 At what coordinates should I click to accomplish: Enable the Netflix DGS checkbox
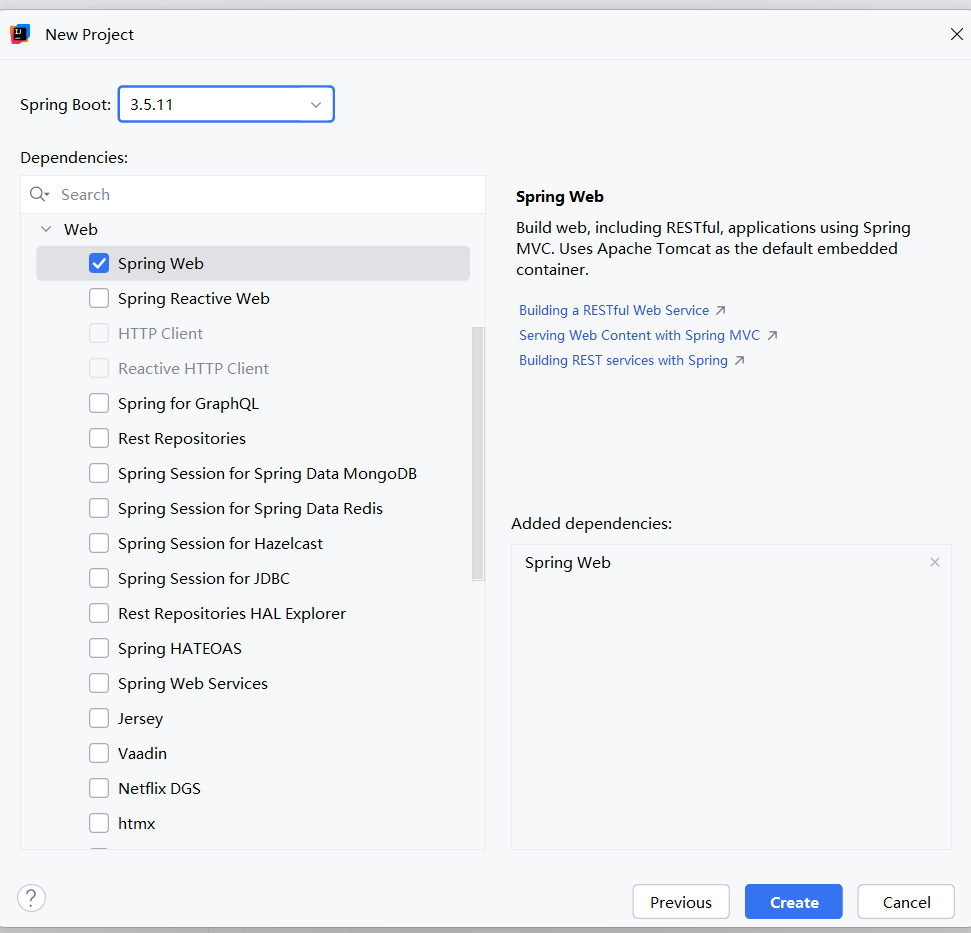(99, 788)
